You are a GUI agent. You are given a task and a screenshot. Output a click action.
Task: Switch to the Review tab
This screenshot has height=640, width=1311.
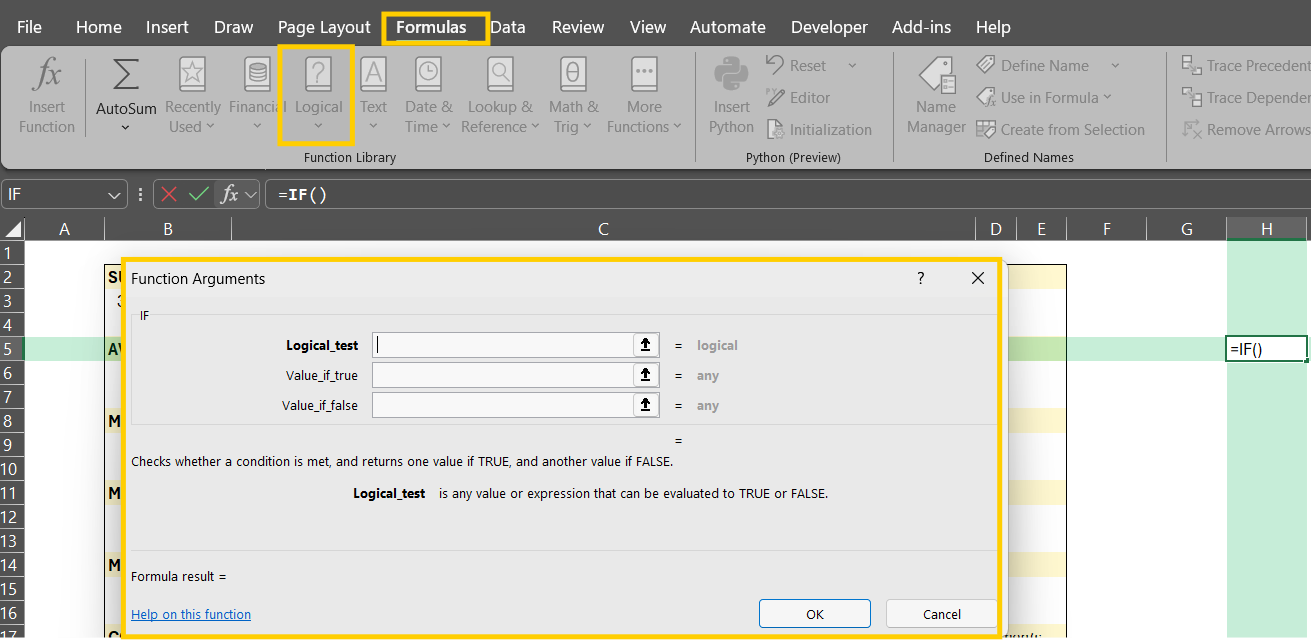pos(578,27)
